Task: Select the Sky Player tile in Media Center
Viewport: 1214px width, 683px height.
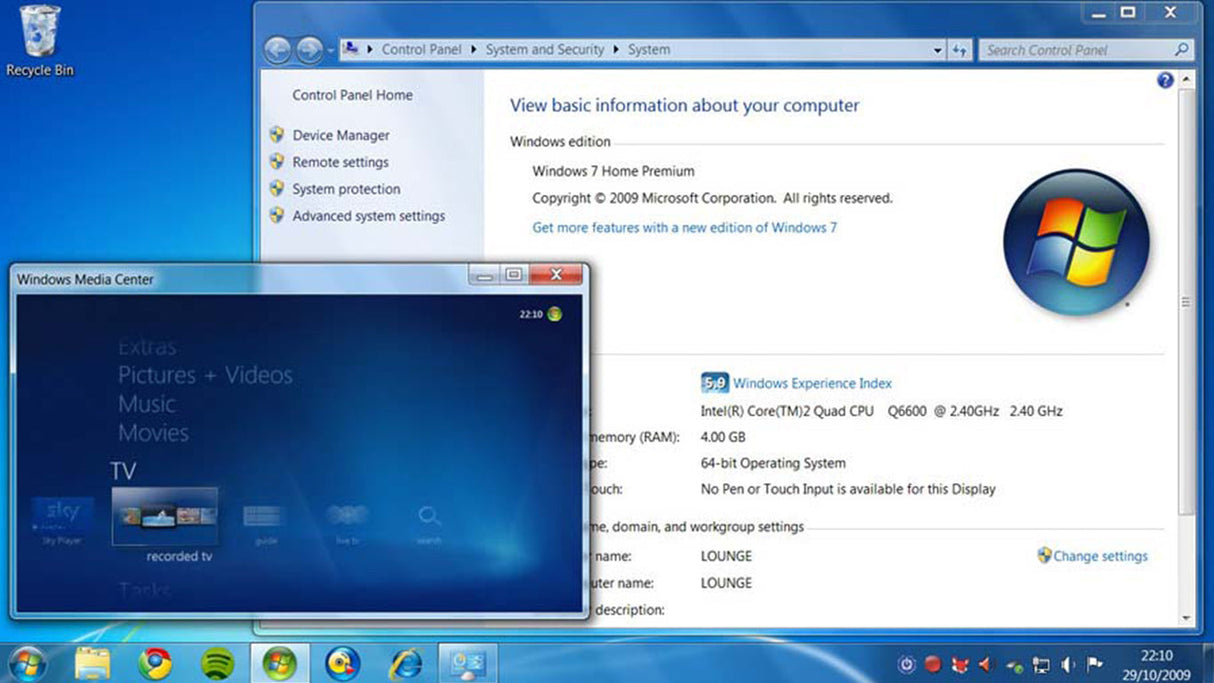Action: [x=60, y=515]
